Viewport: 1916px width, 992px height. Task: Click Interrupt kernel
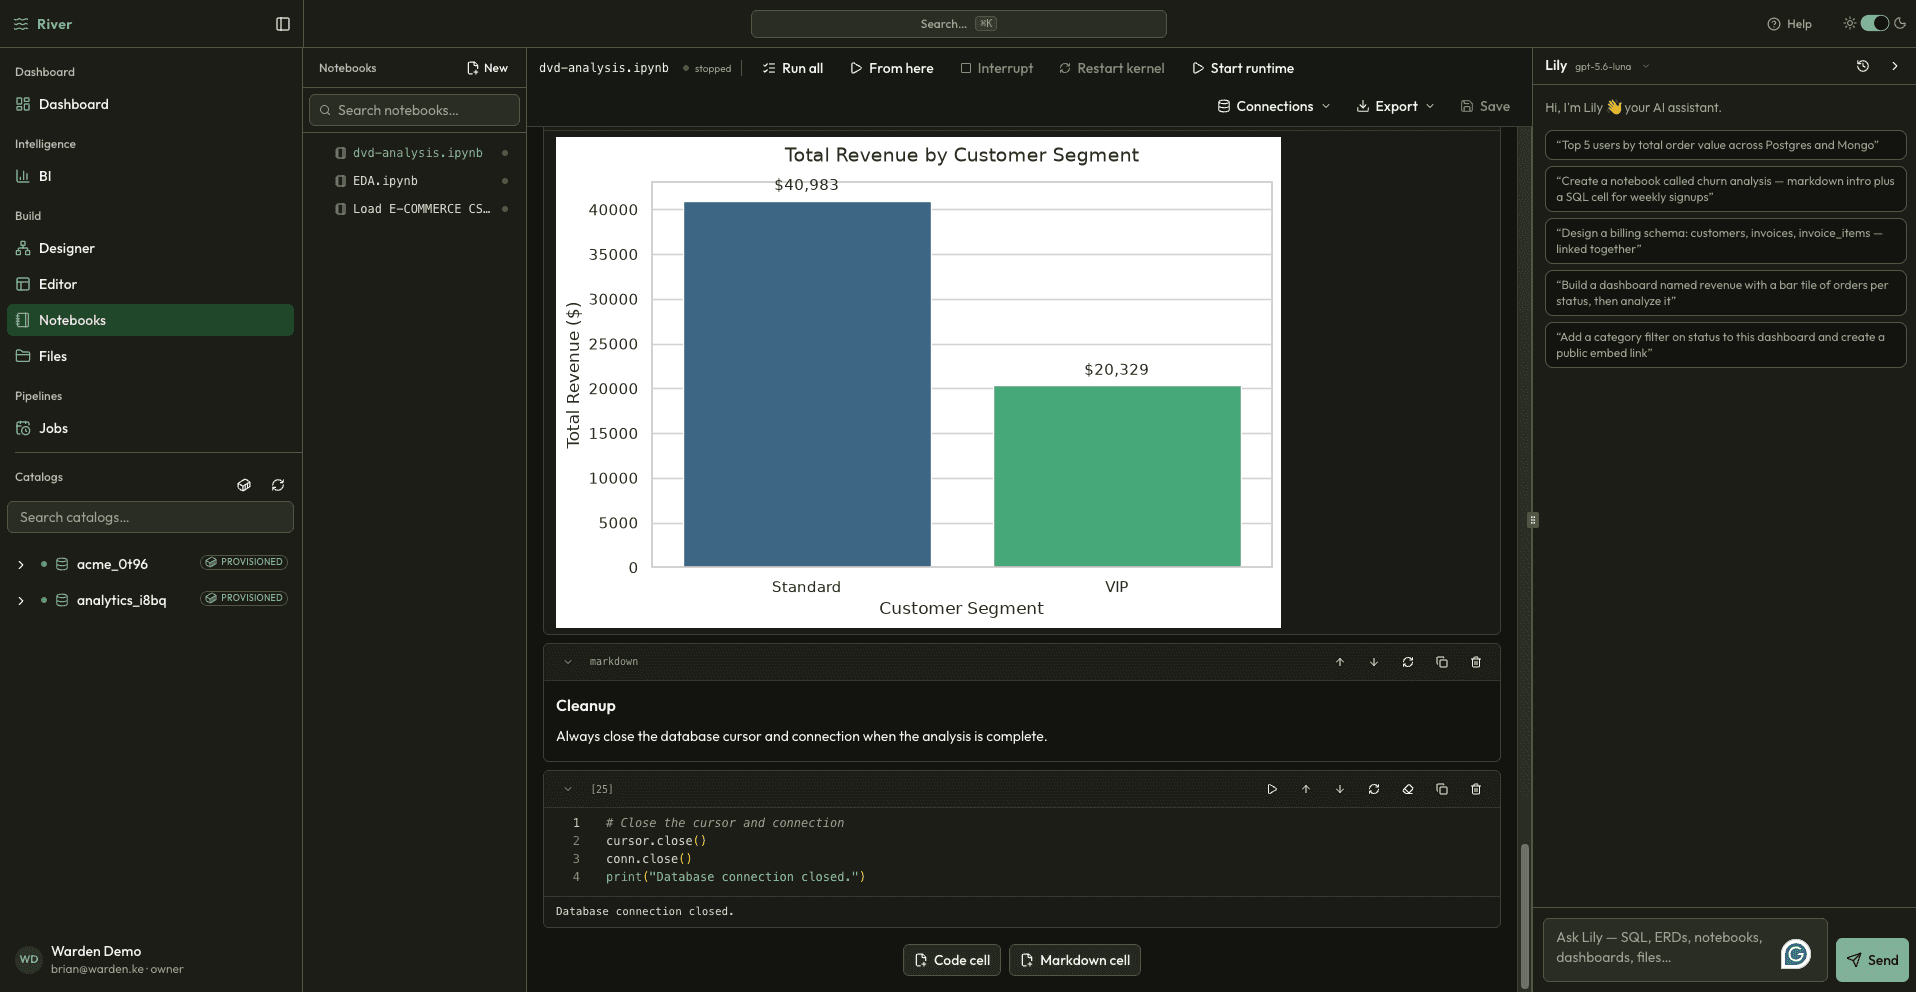(997, 68)
